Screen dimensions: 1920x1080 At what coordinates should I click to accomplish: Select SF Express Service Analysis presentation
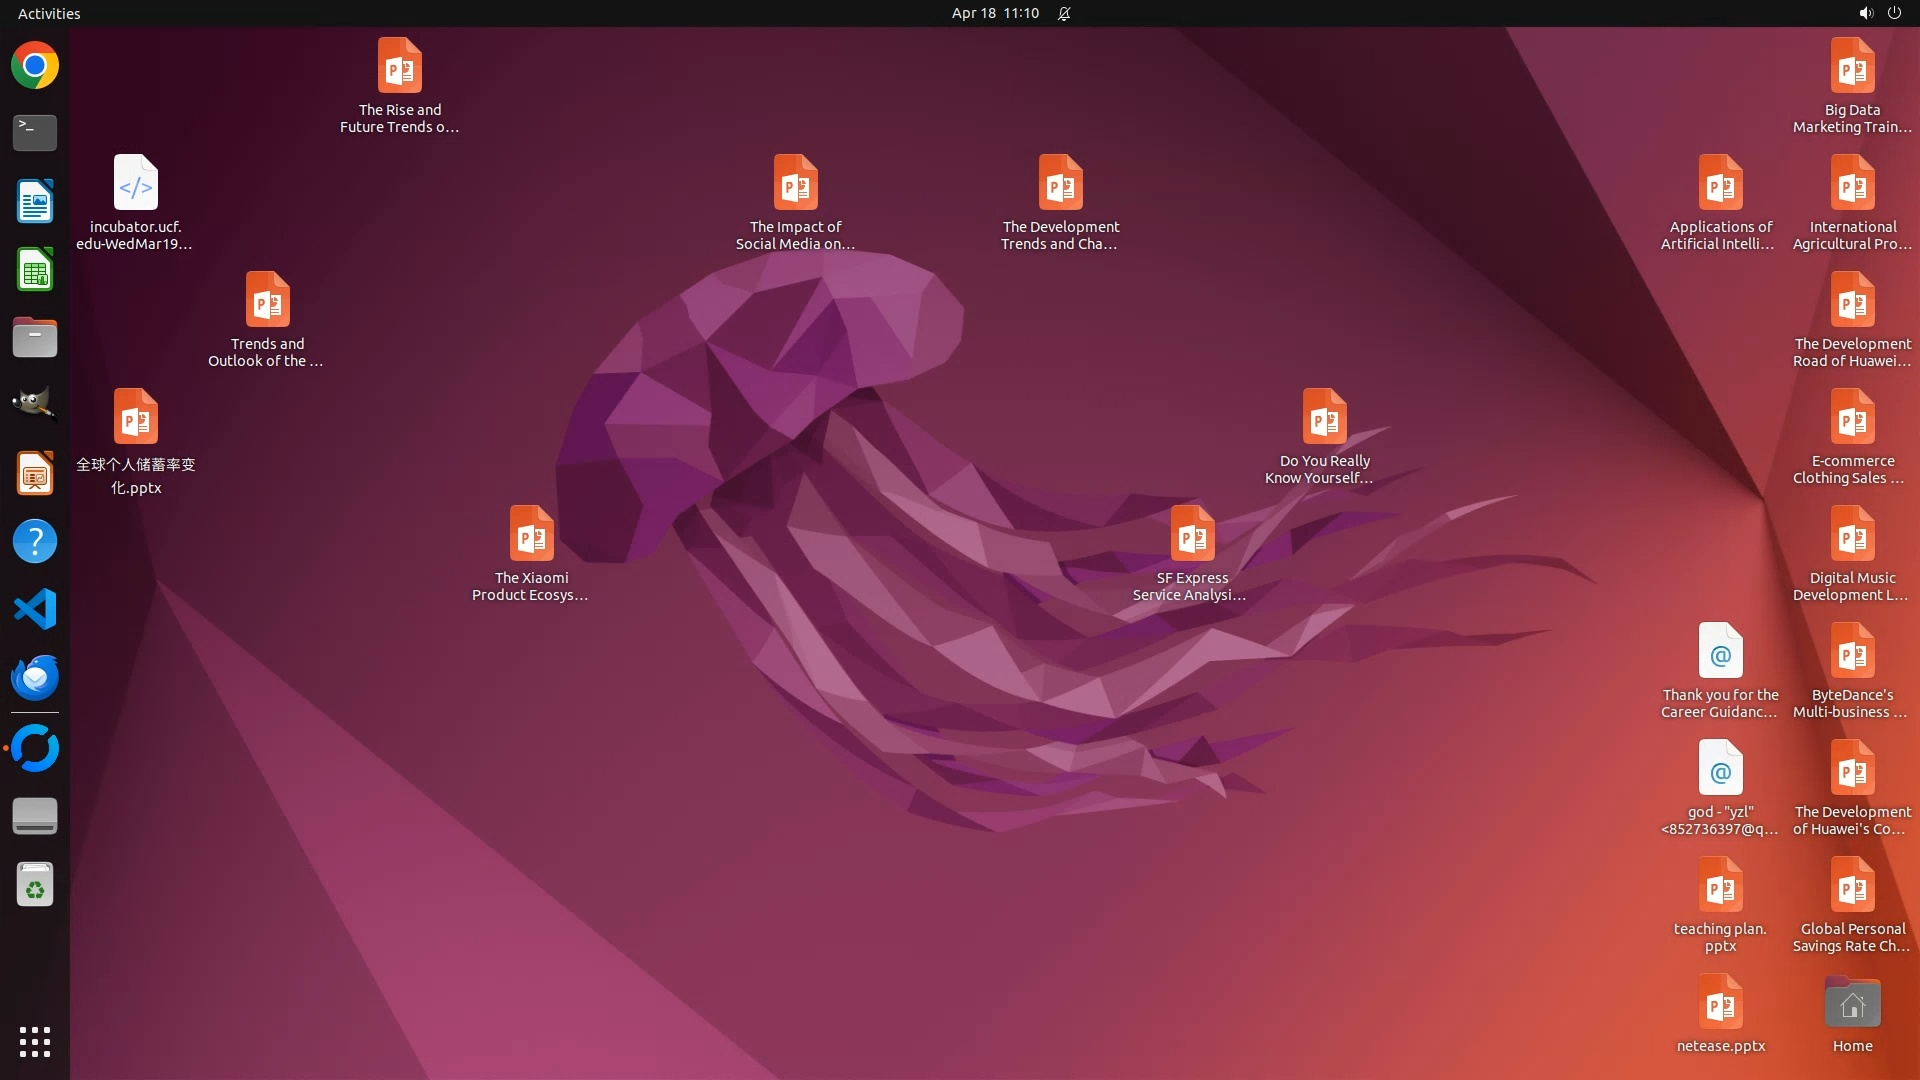pos(1192,535)
